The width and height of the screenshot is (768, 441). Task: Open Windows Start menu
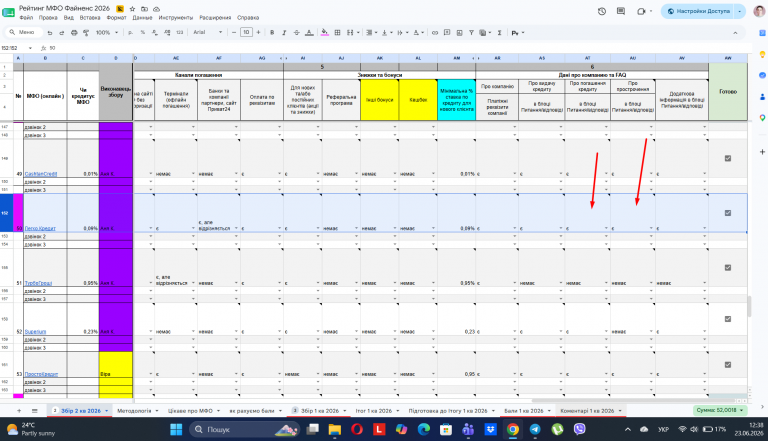click(175, 430)
